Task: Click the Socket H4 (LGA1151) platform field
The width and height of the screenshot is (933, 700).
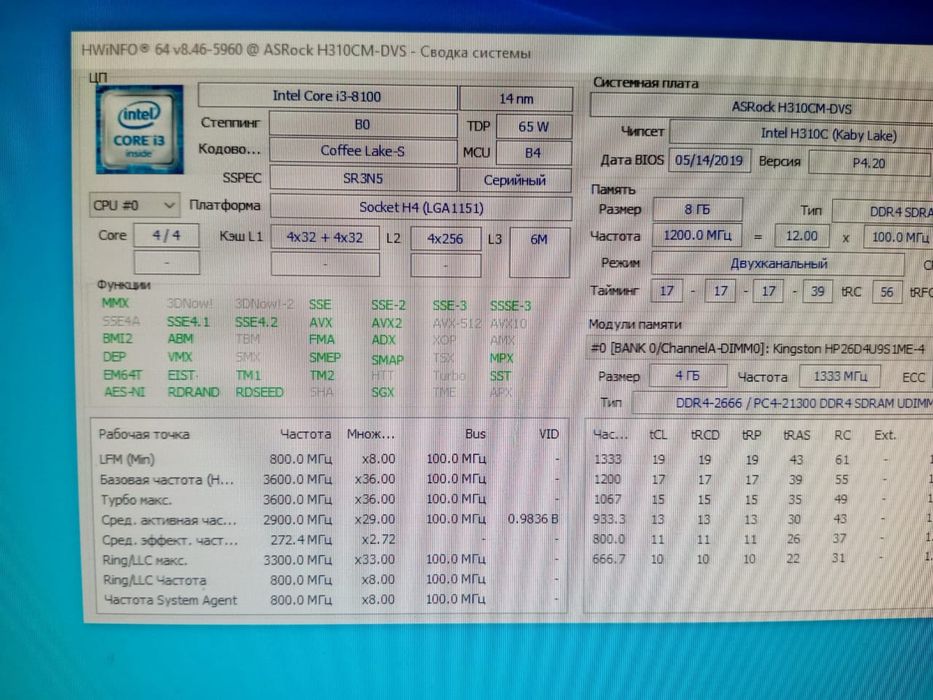Action: (421, 208)
